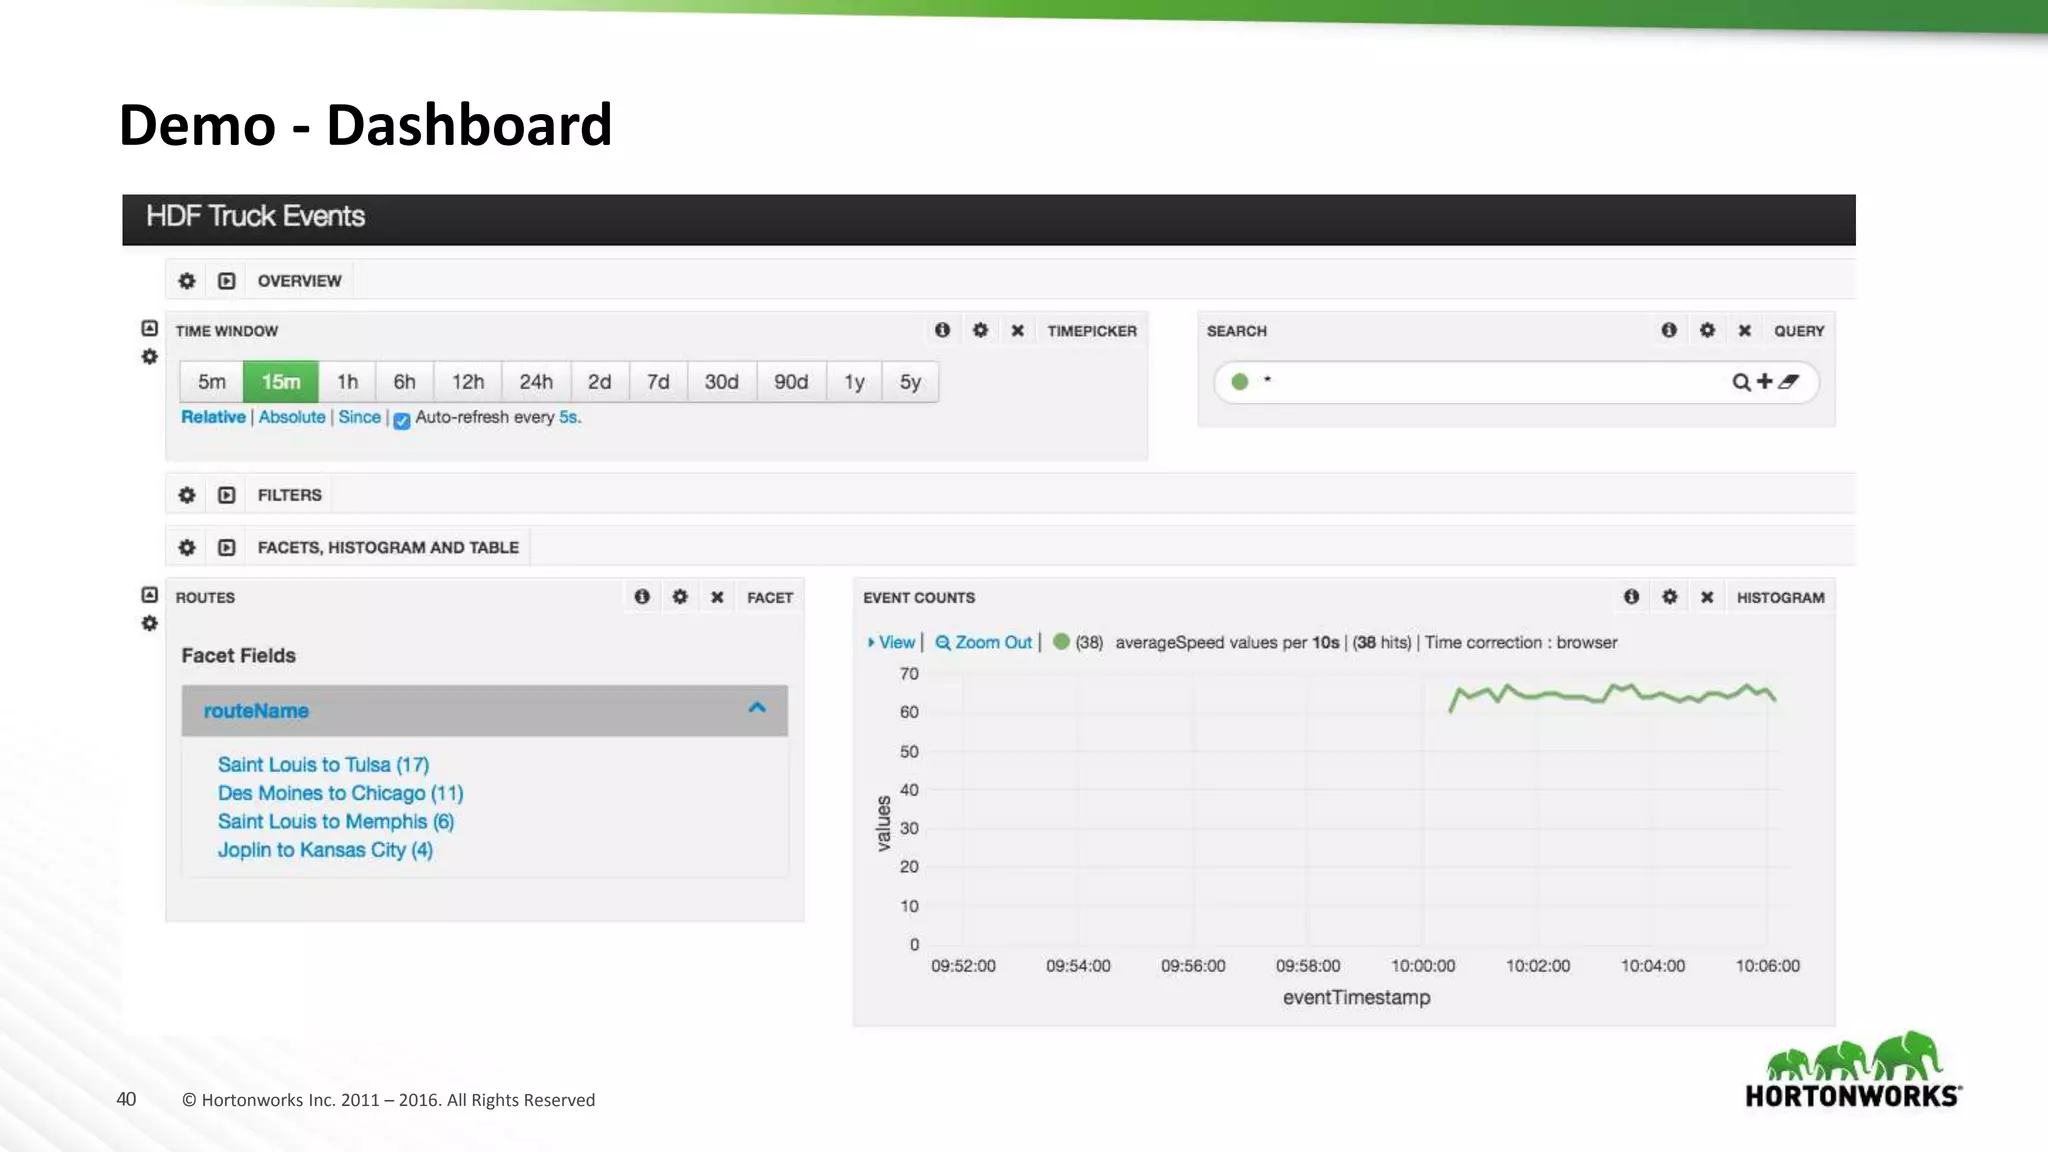The height and width of the screenshot is (1152, 2048).
Task: Collapse the OVERVIEW row toggle icon
Action: click(227, 281)
